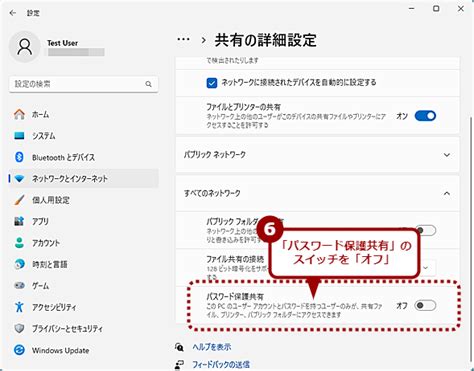474x371 pixels.
Task: Click the ゲーム controller icon
Action: (19, 286)
